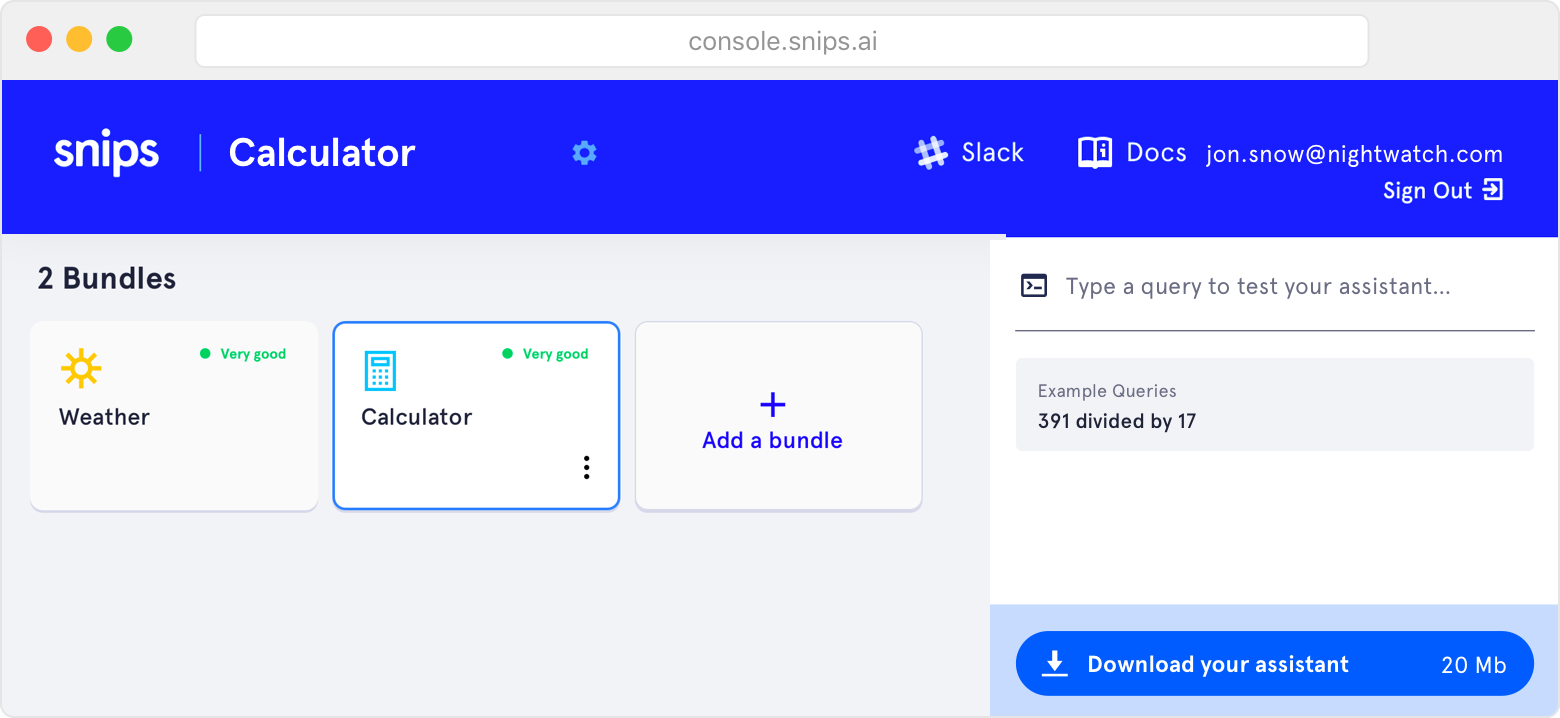Click Weather's Very good status

pyautogui.click(x=243, y=354)
